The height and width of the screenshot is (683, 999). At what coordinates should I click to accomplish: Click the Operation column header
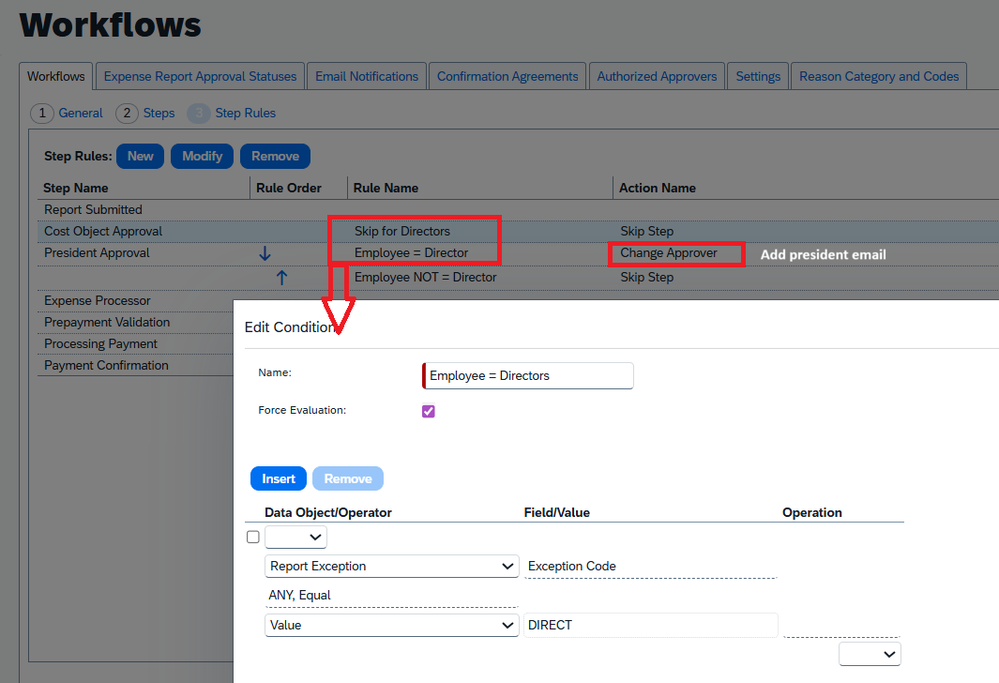coord(812,512)
